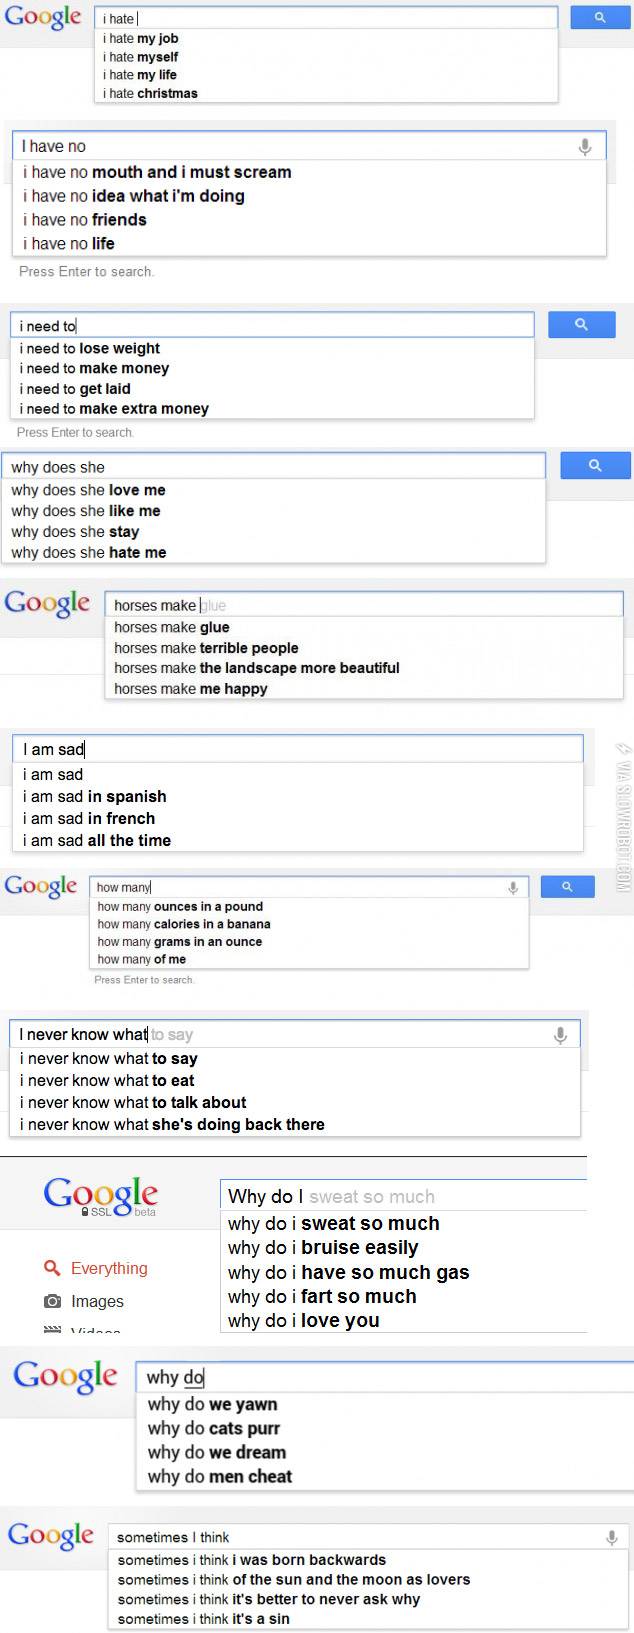Click microphone icon in 'sometimes I think' box
634x1633 pixels.
click(612, 1538)
